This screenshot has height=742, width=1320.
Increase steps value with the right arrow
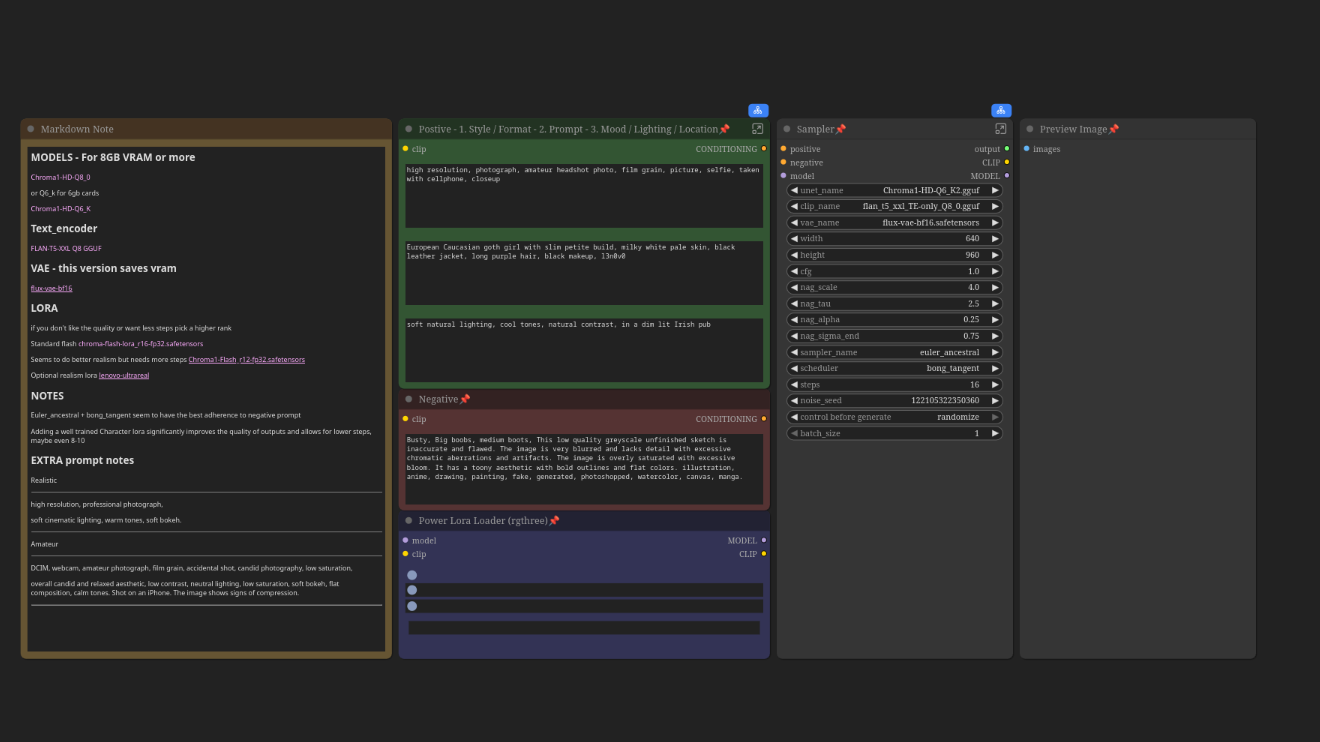coord(995,385)
